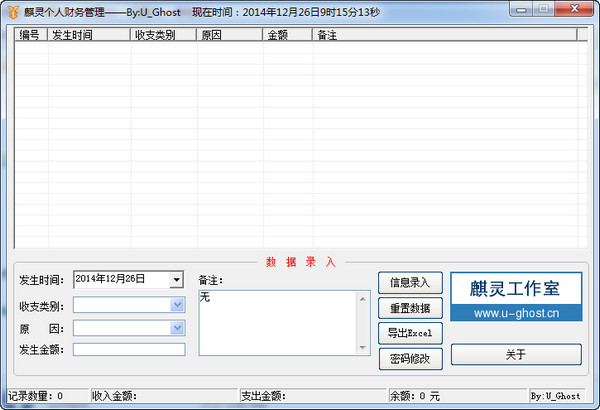Click the 发生金额: label

[41, 350]
